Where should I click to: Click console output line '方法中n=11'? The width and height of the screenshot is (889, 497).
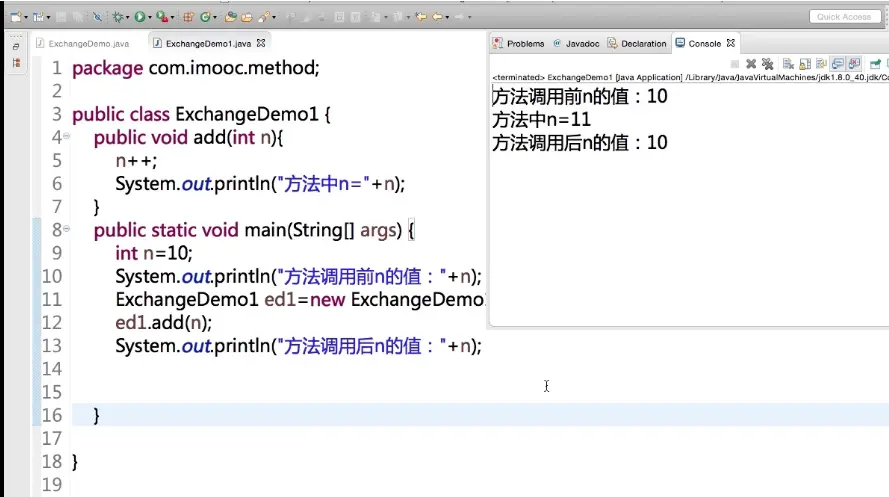pyautogui.click(x=541, y=120)
